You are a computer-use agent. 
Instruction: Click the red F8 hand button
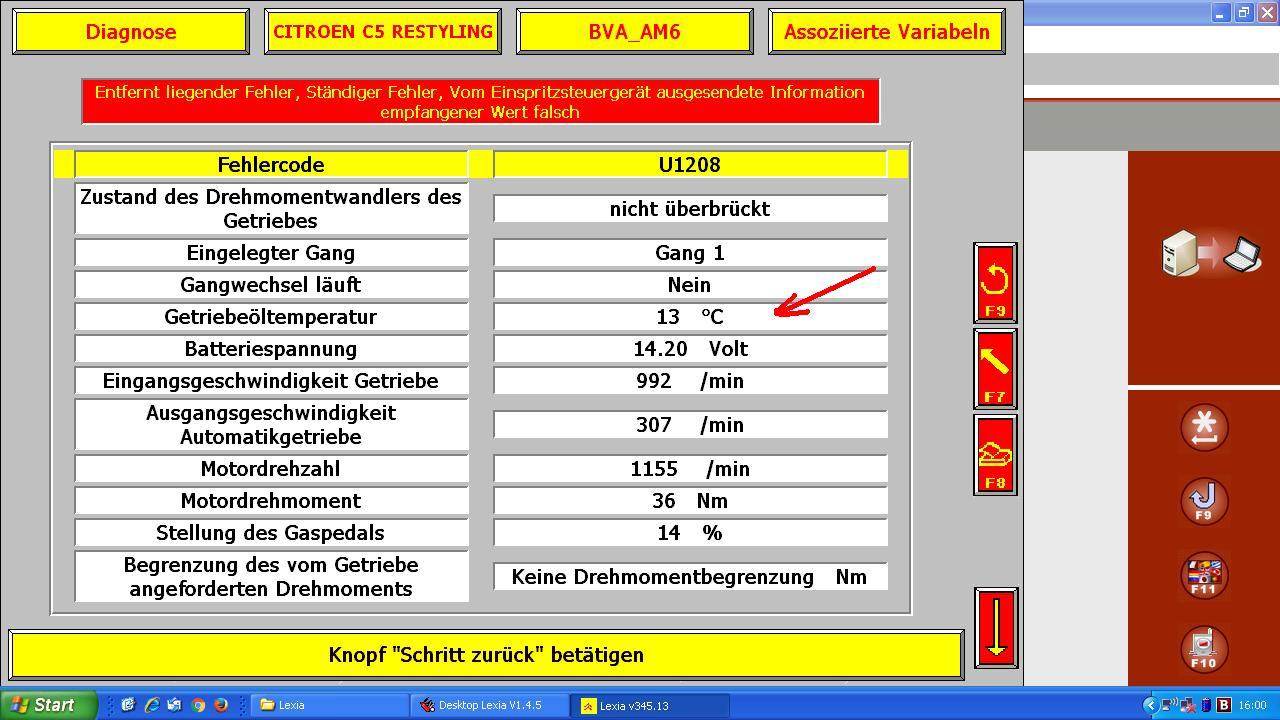(x=995, y=455)
